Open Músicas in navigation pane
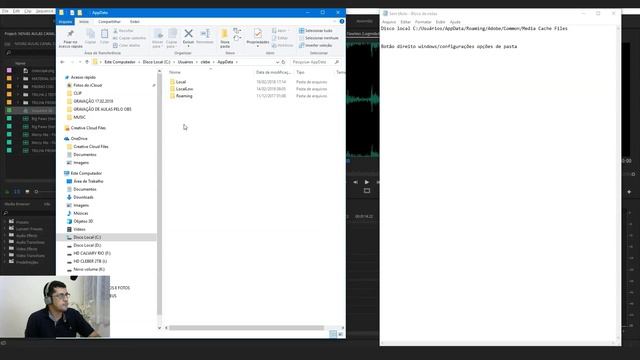640x360 pixels. [80, 213]
